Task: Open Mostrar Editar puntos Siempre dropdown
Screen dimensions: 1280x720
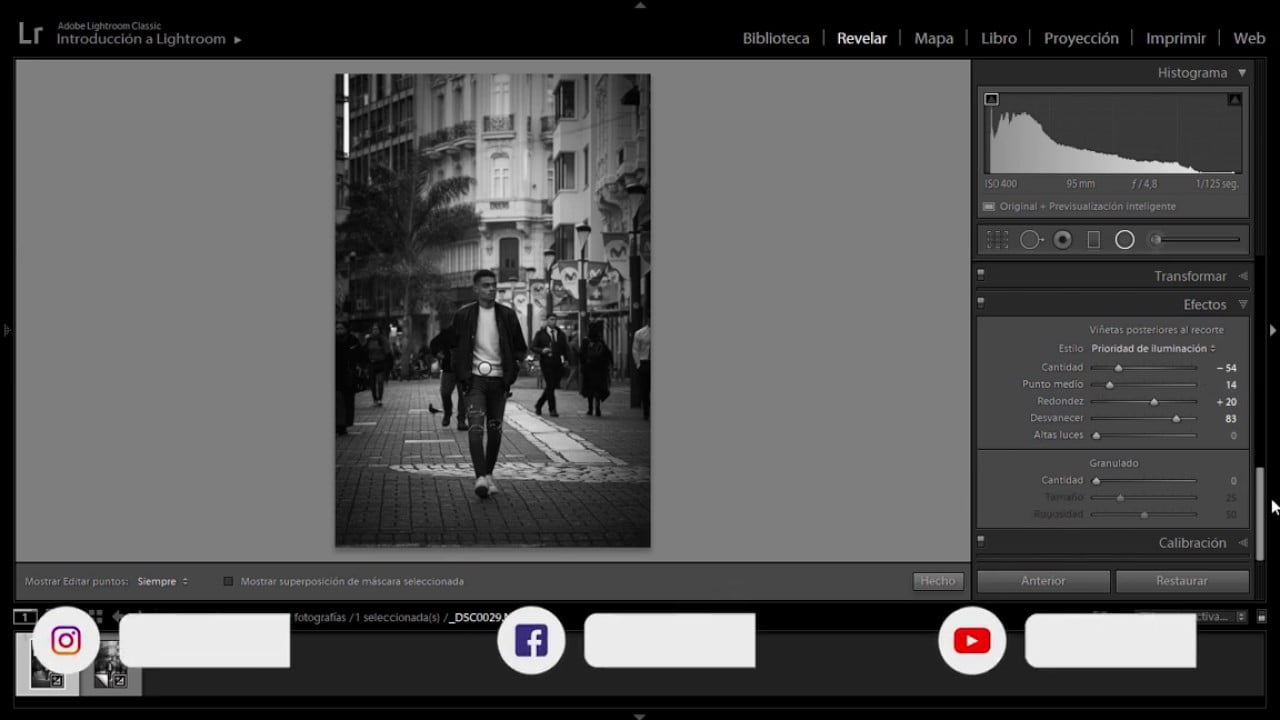Action: pos(163,581)
